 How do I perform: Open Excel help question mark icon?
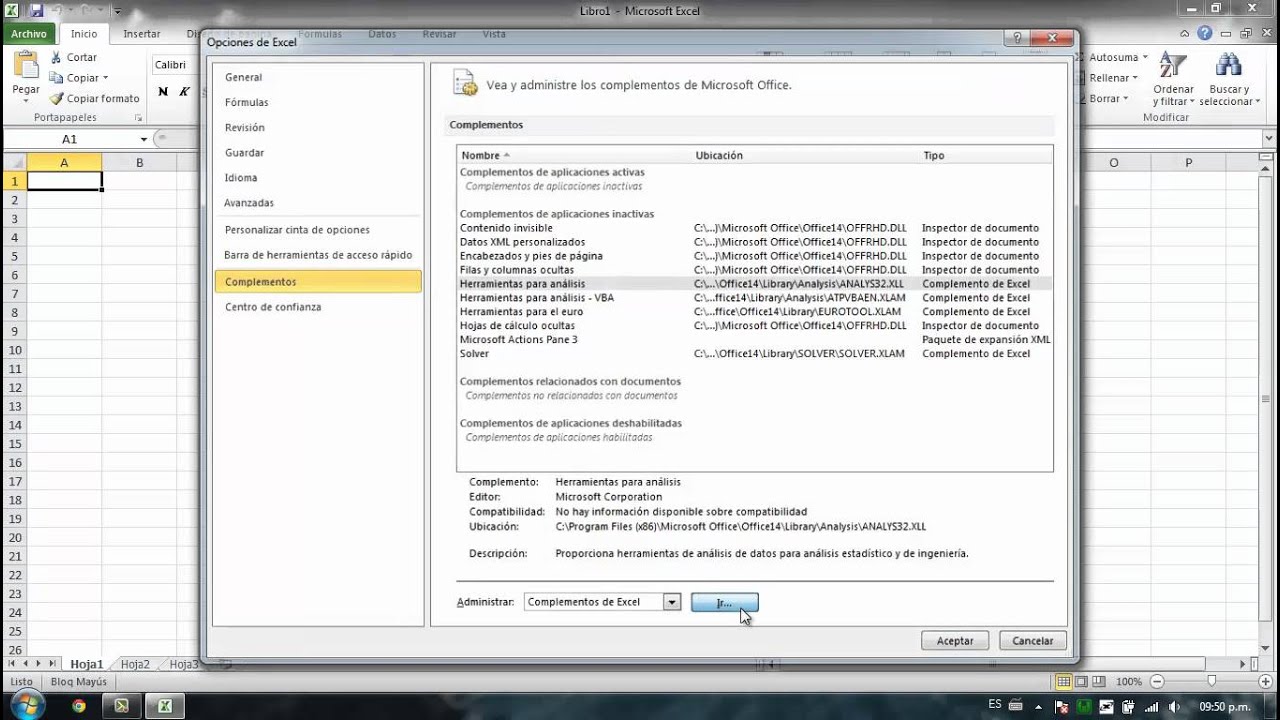[1205, 33]
